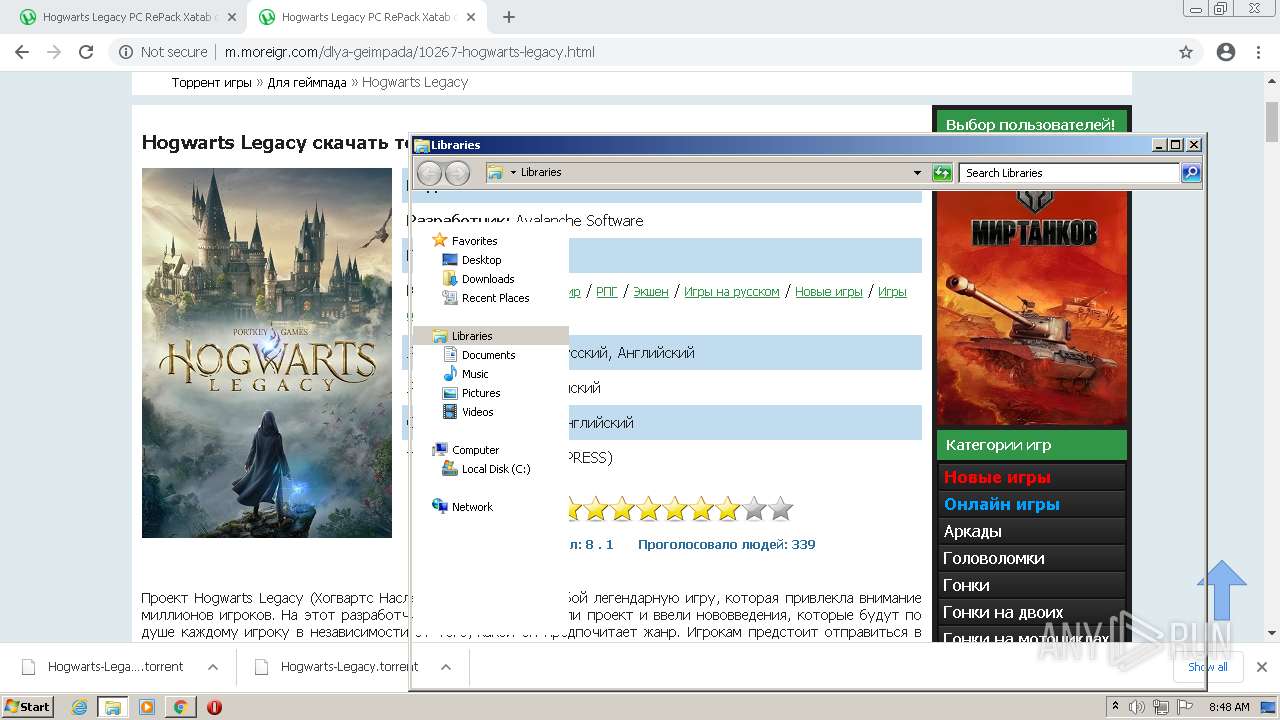Open Videos library
The image size is (1280, 720).
[477, 412]
